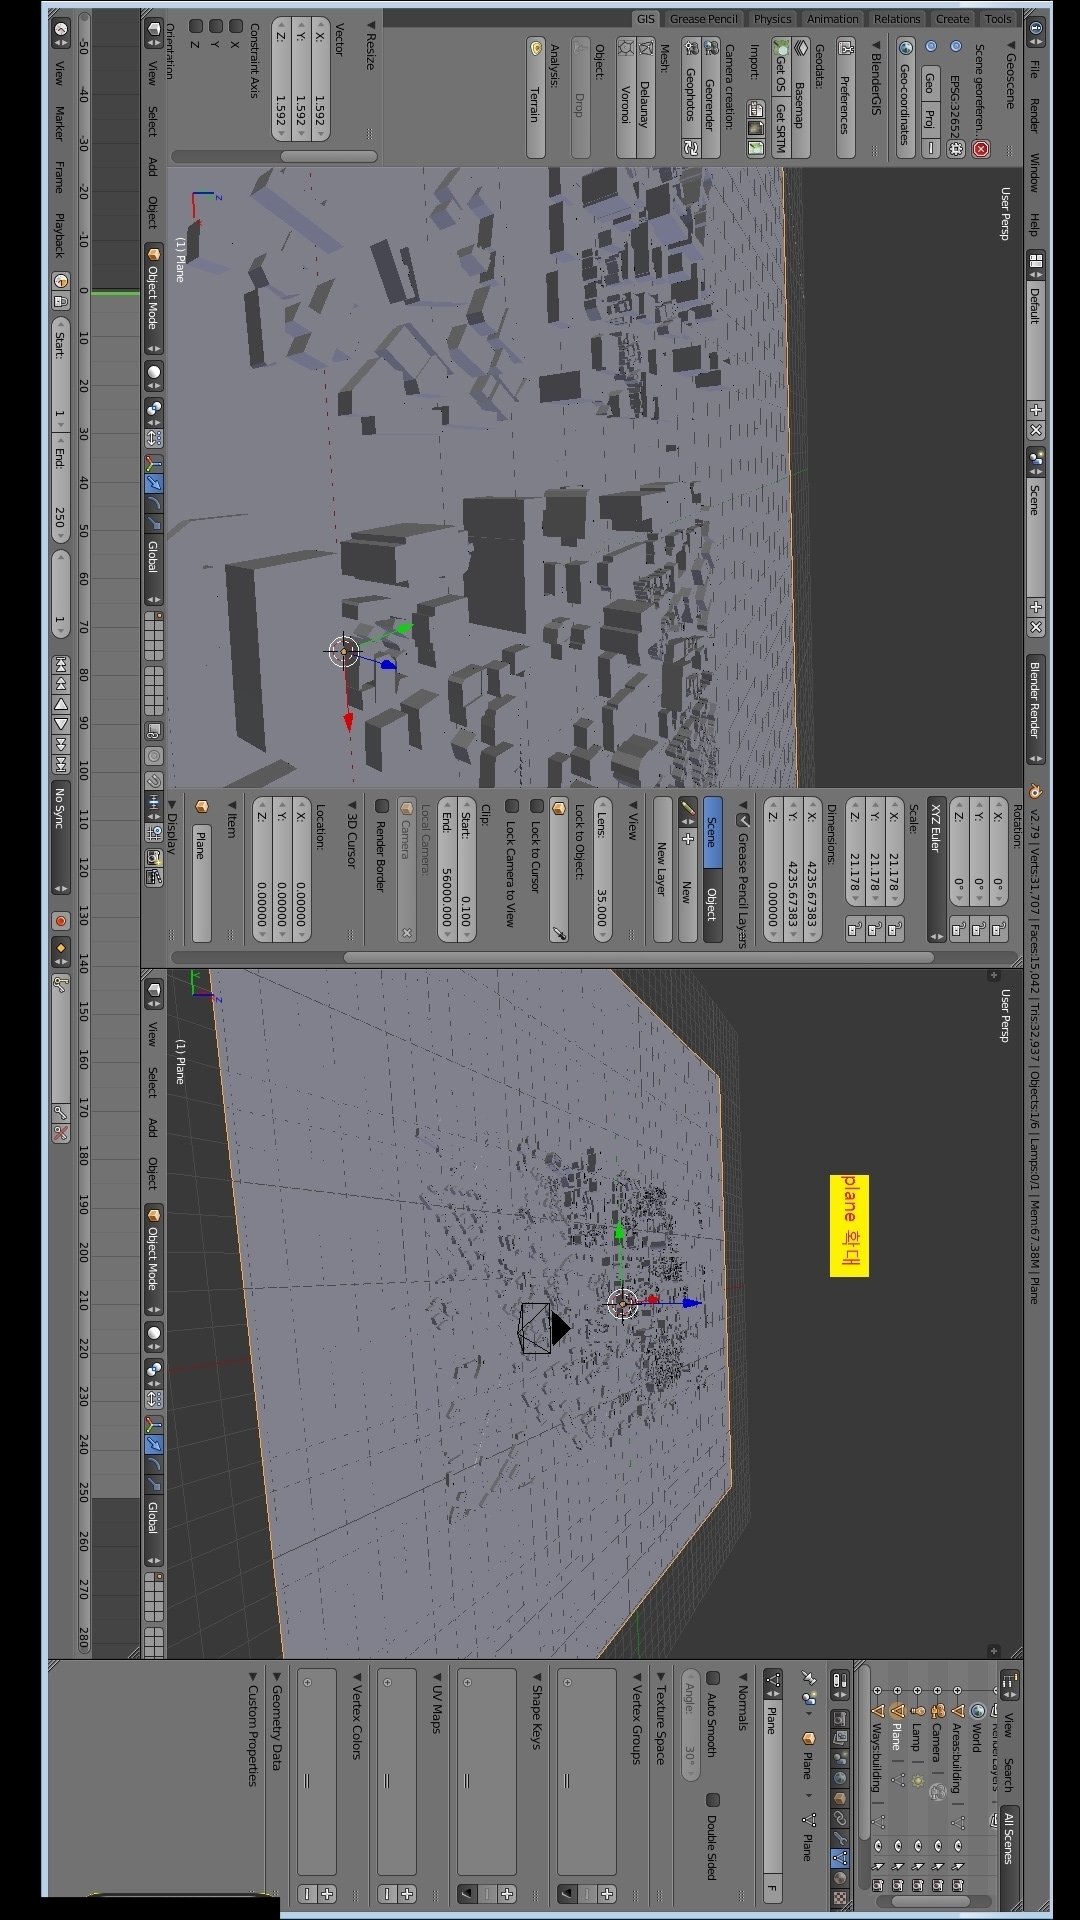Open the Blender Render engine dropdown

coord(1036,711)
